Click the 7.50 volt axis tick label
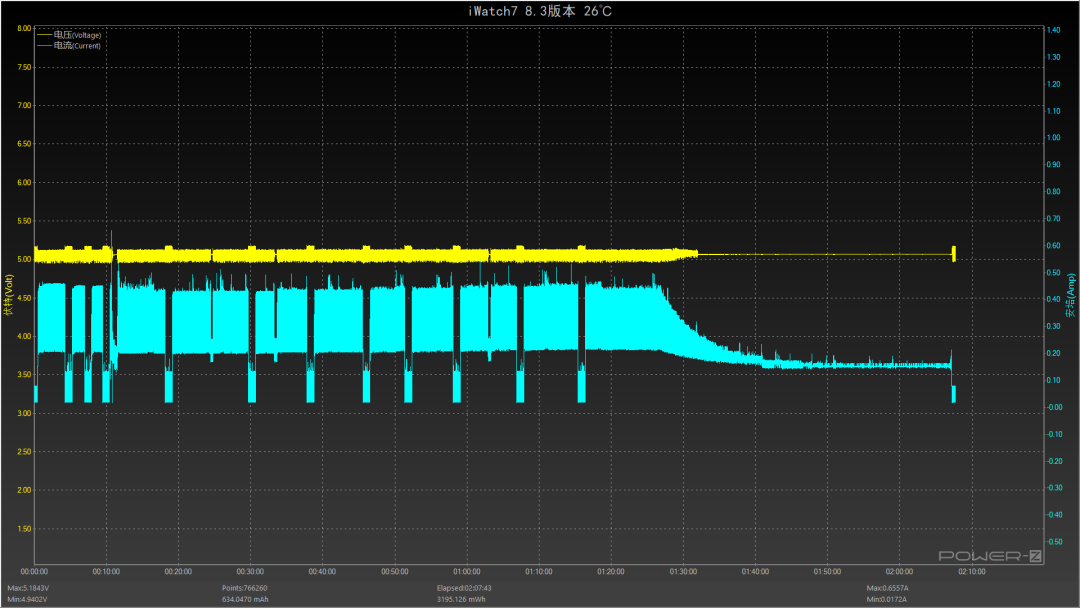 point(24,67)
